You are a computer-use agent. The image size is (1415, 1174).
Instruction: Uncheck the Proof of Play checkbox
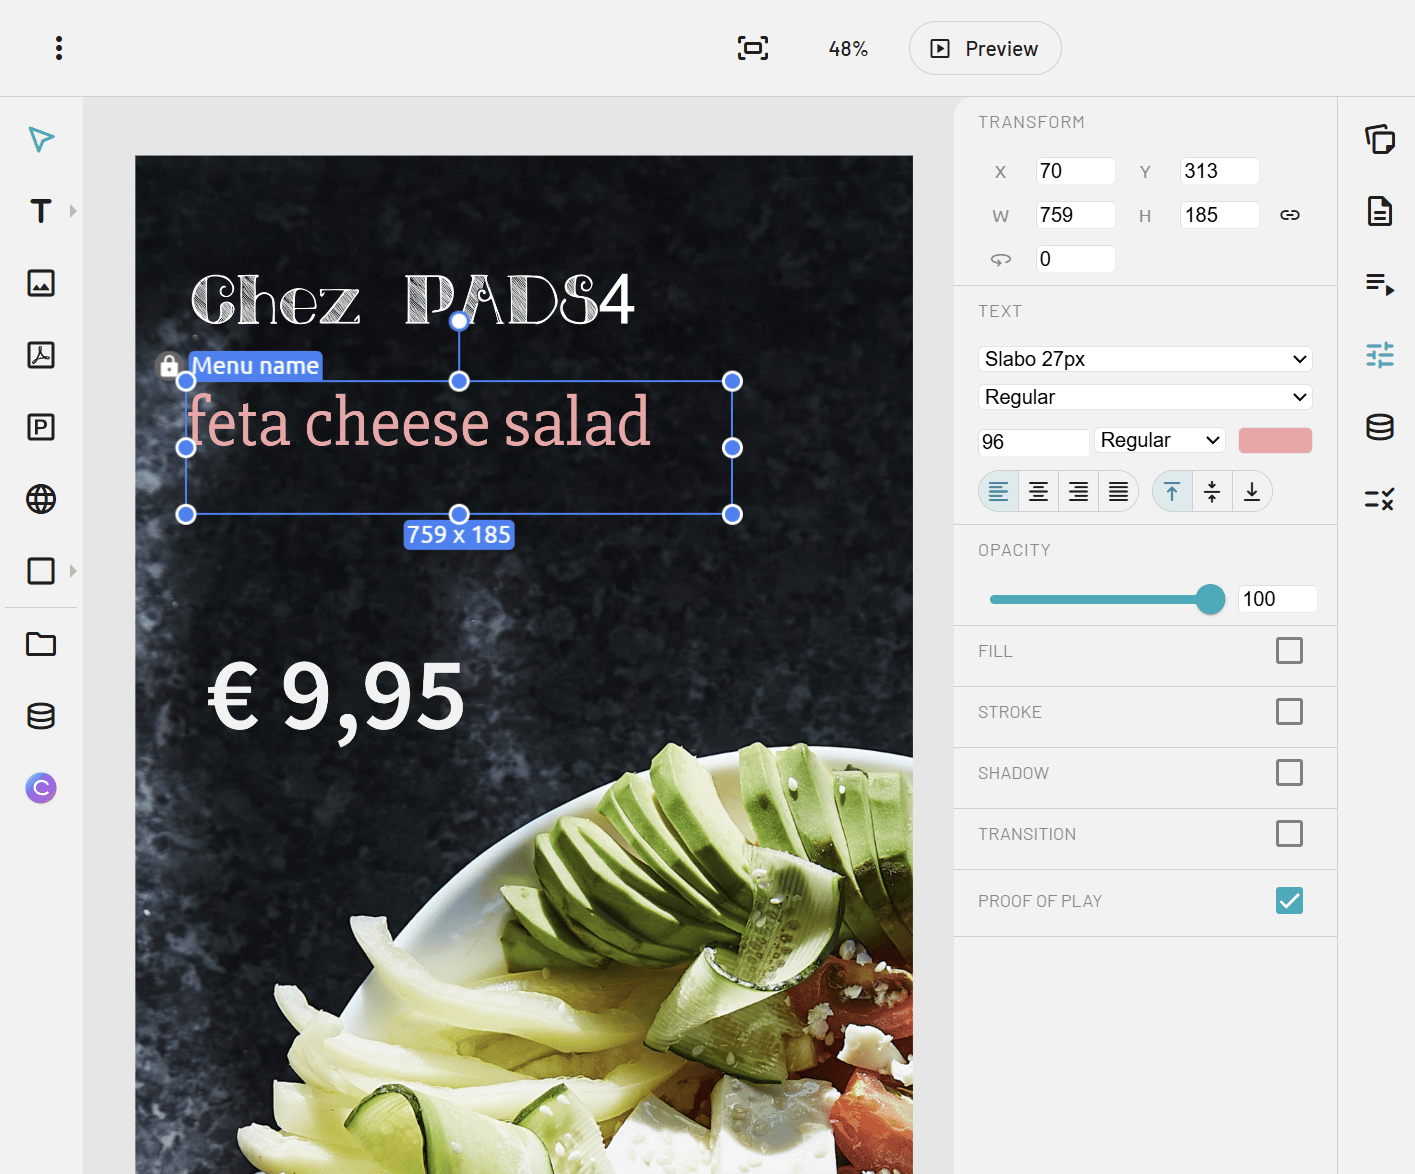(1289, 901)
